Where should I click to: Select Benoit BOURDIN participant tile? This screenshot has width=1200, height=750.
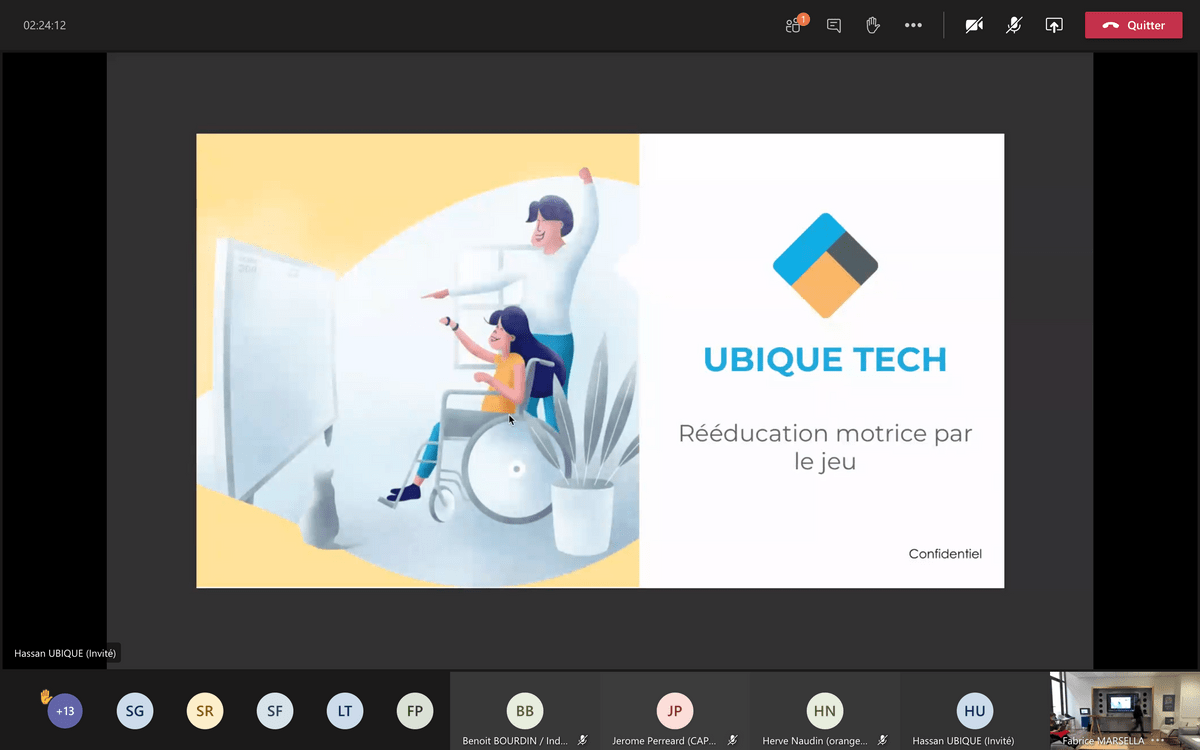525,711
